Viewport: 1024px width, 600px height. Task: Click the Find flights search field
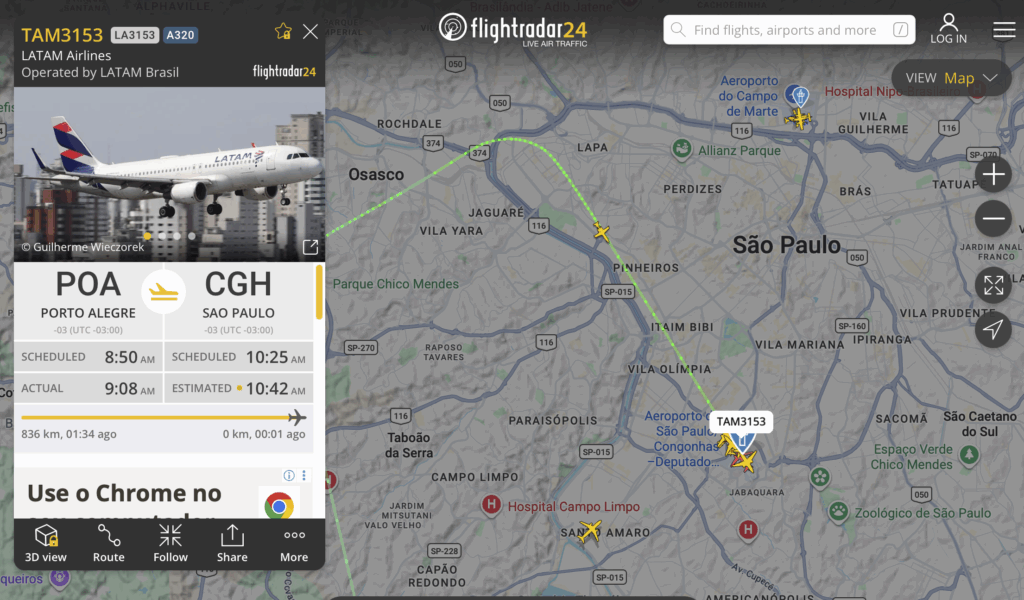[x=789, y=30]
